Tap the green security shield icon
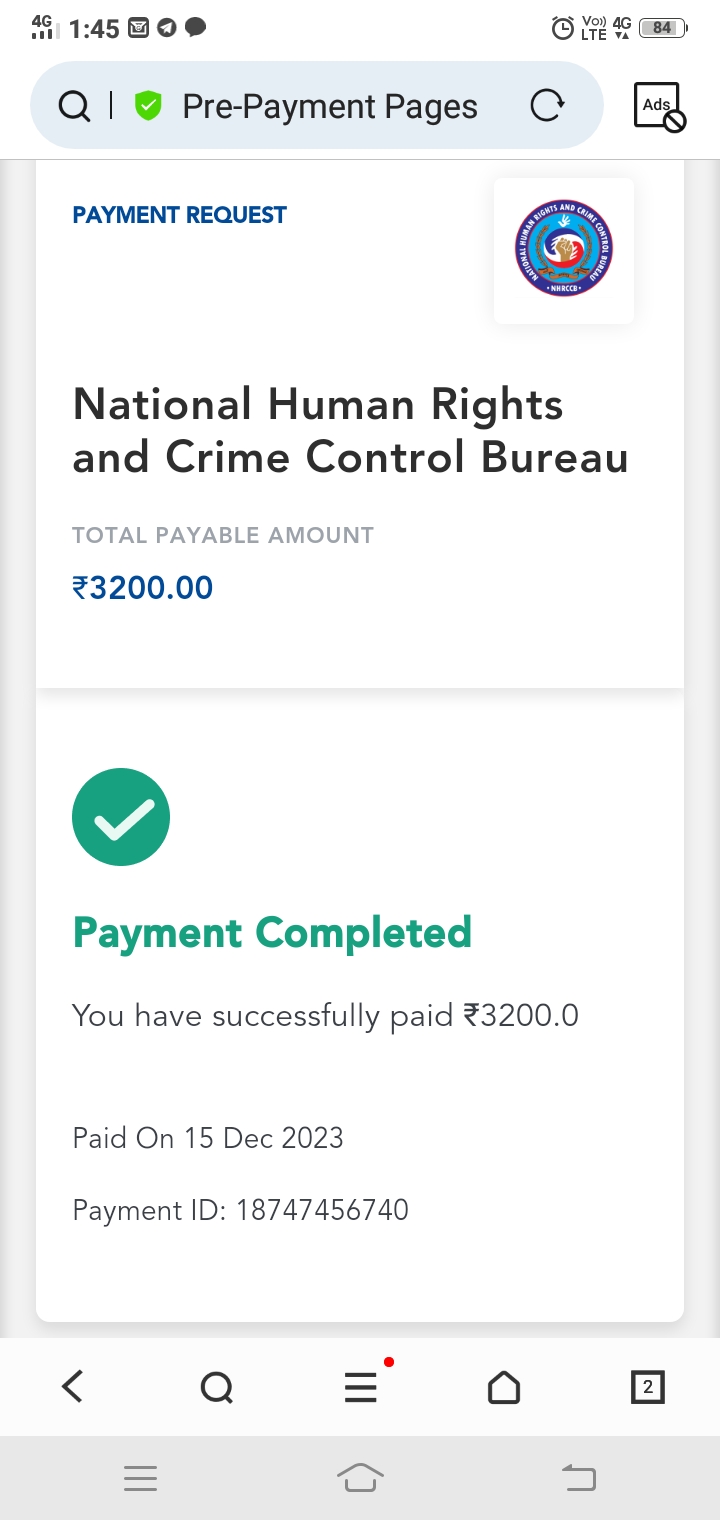This screenshot has height=1520, width=720. pyautogui.click(x=148, y=106)
